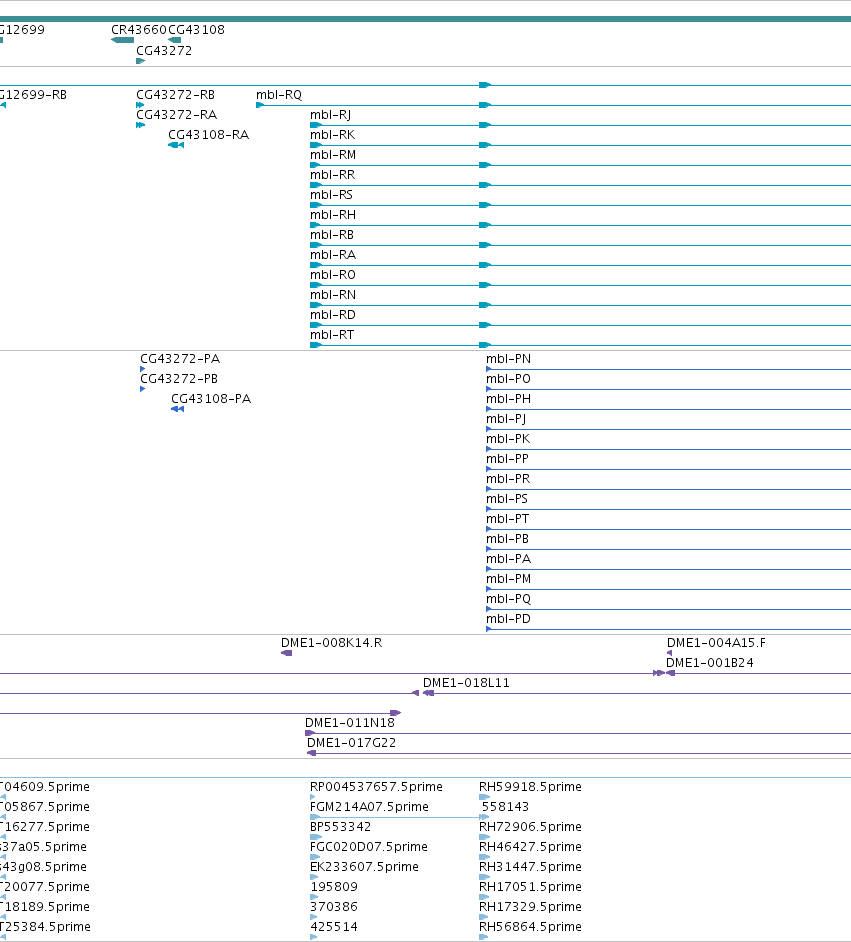Viewport: 851px width, 942px height.
Task: Select transcript mbl-RJ
Action: (x=330, y=114)
